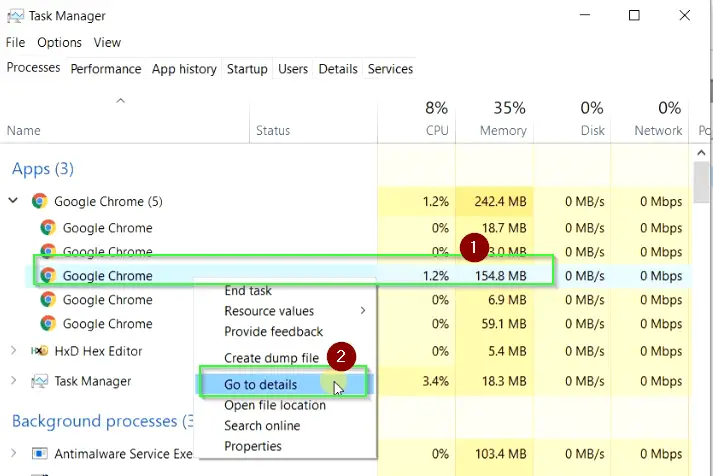The height and width of the screenshot is (476, 713).
Task: Expand the Antimalware Service Executable entry
Action: pyautogui.click(x=13, y=453)
